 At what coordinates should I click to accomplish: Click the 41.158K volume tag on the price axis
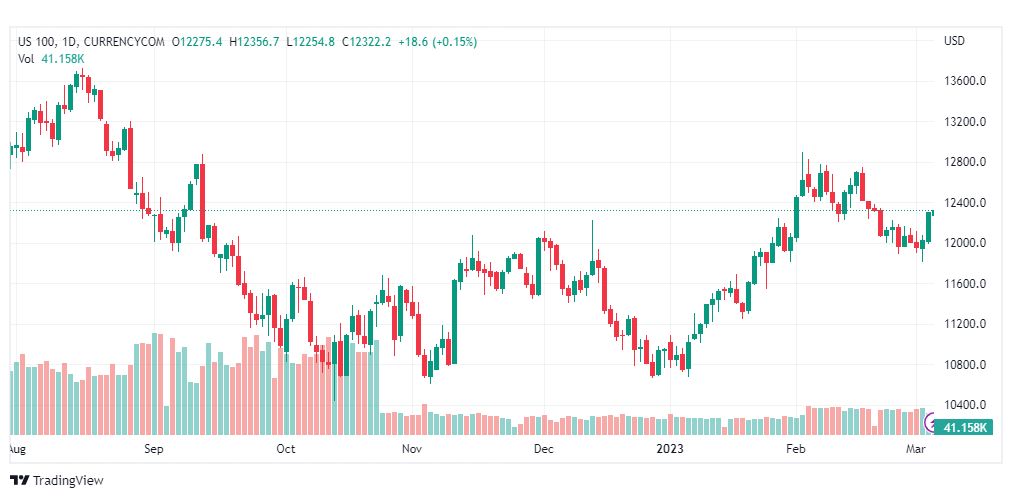pos(966,427)
